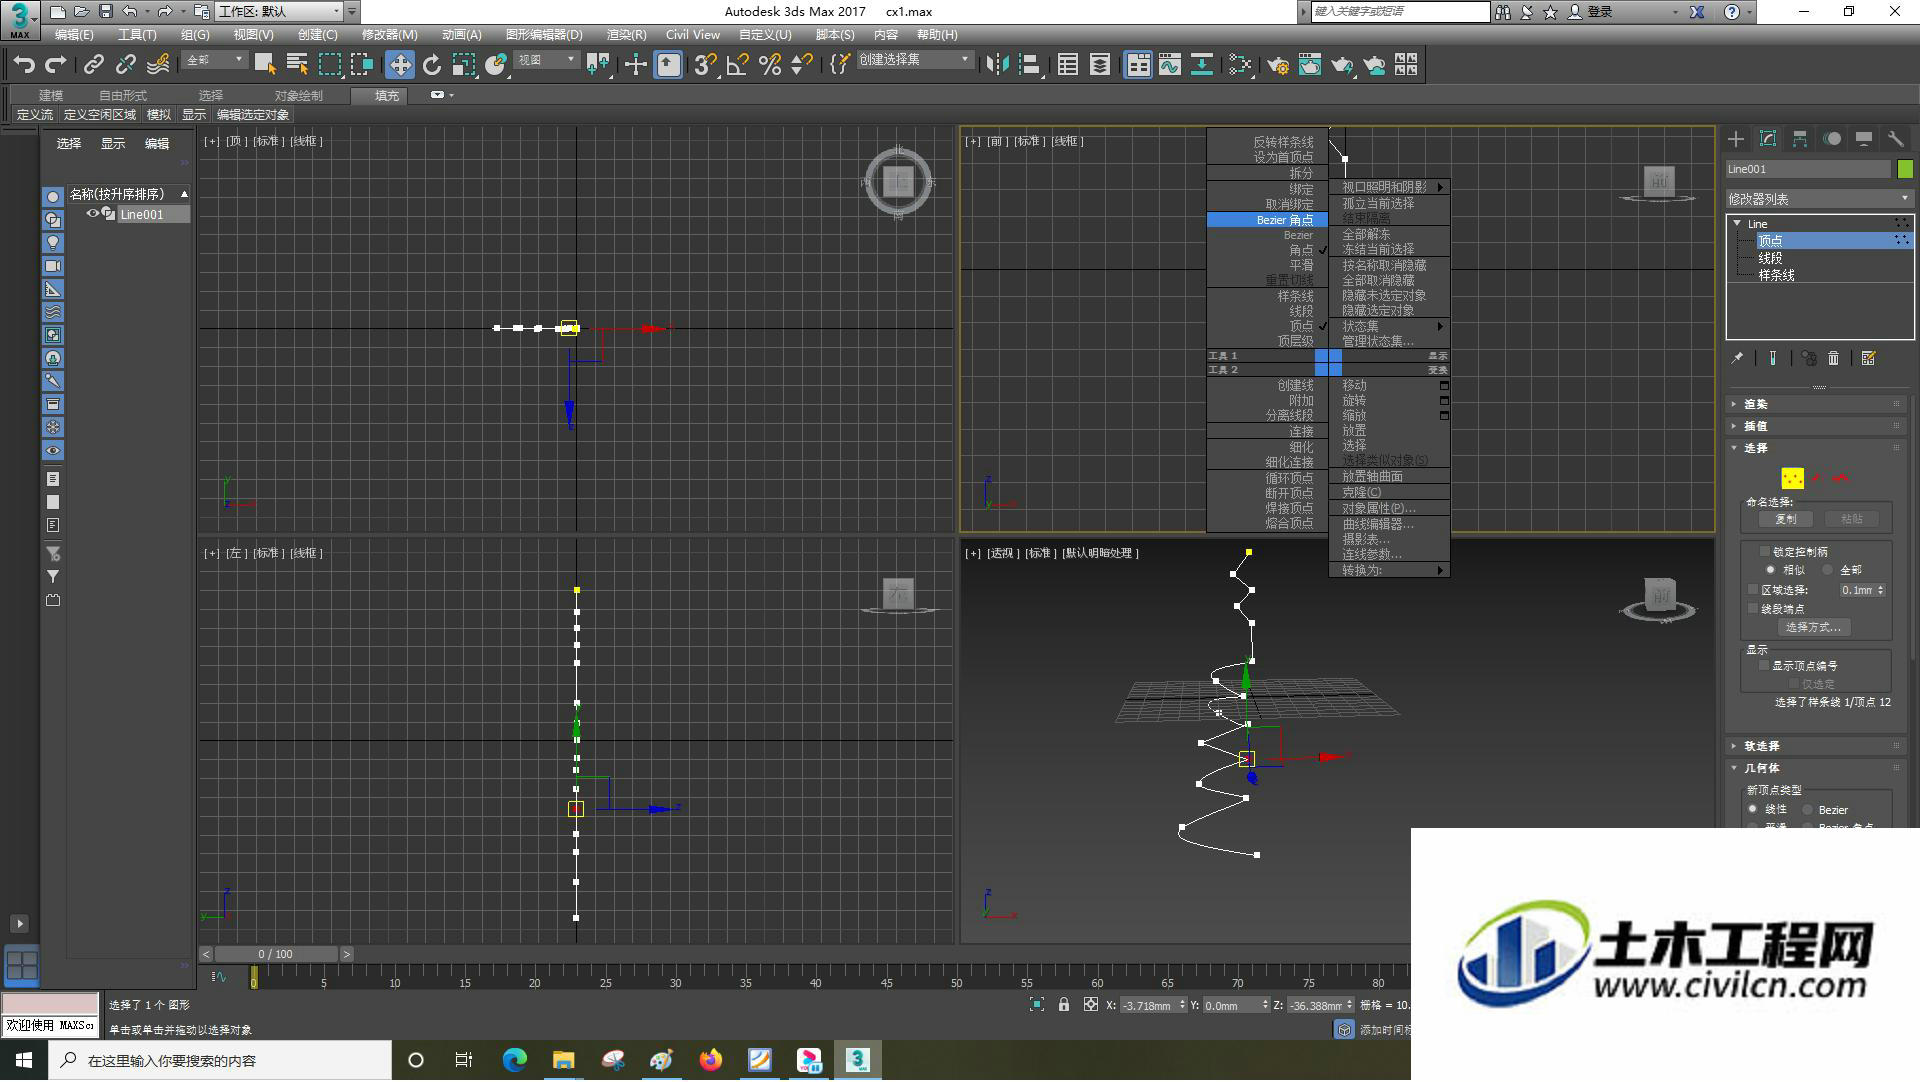The width and height of the screenshot is (1920, 1082).
Task: Toggle the Angle Snap button
Action: pos(738,65)
